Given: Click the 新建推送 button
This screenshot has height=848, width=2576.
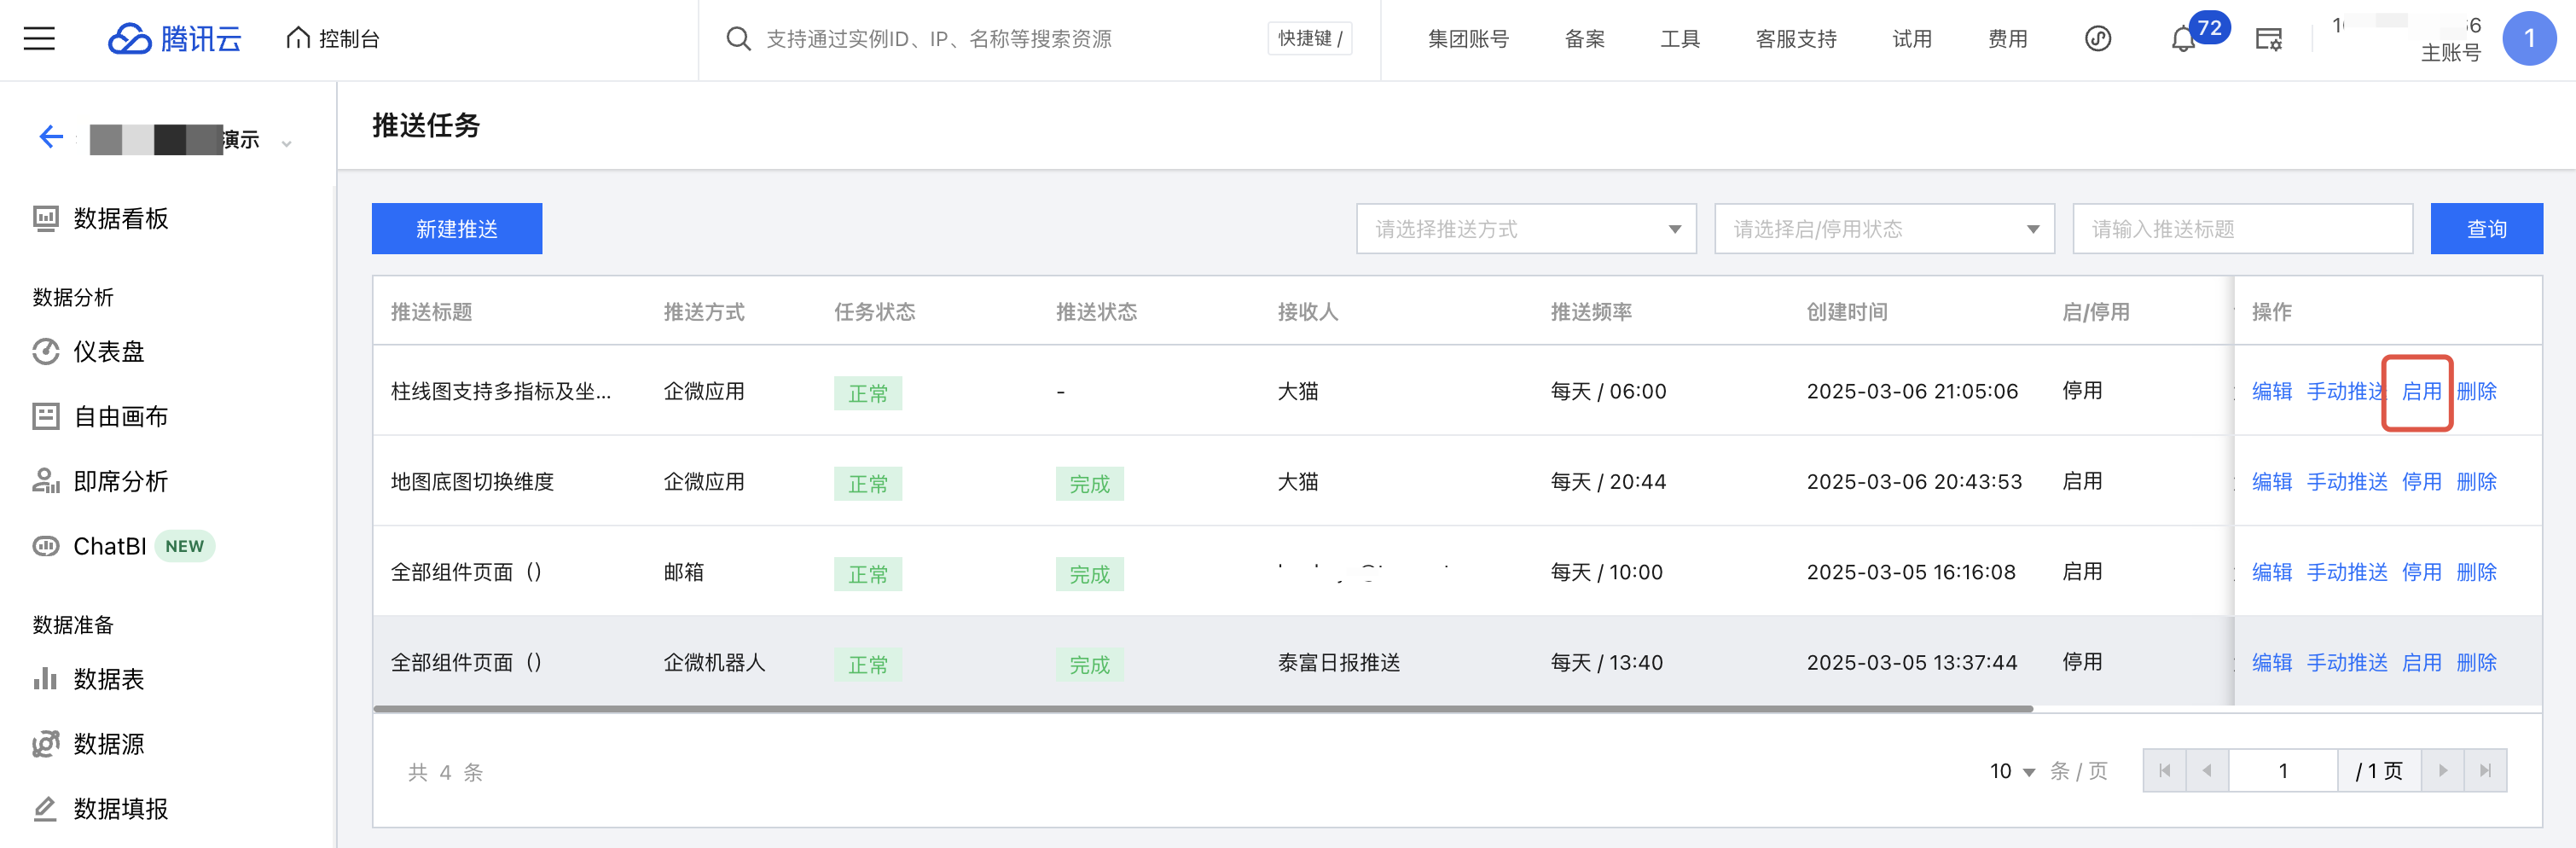Looking at the screenshot, I should pos(456,229).
